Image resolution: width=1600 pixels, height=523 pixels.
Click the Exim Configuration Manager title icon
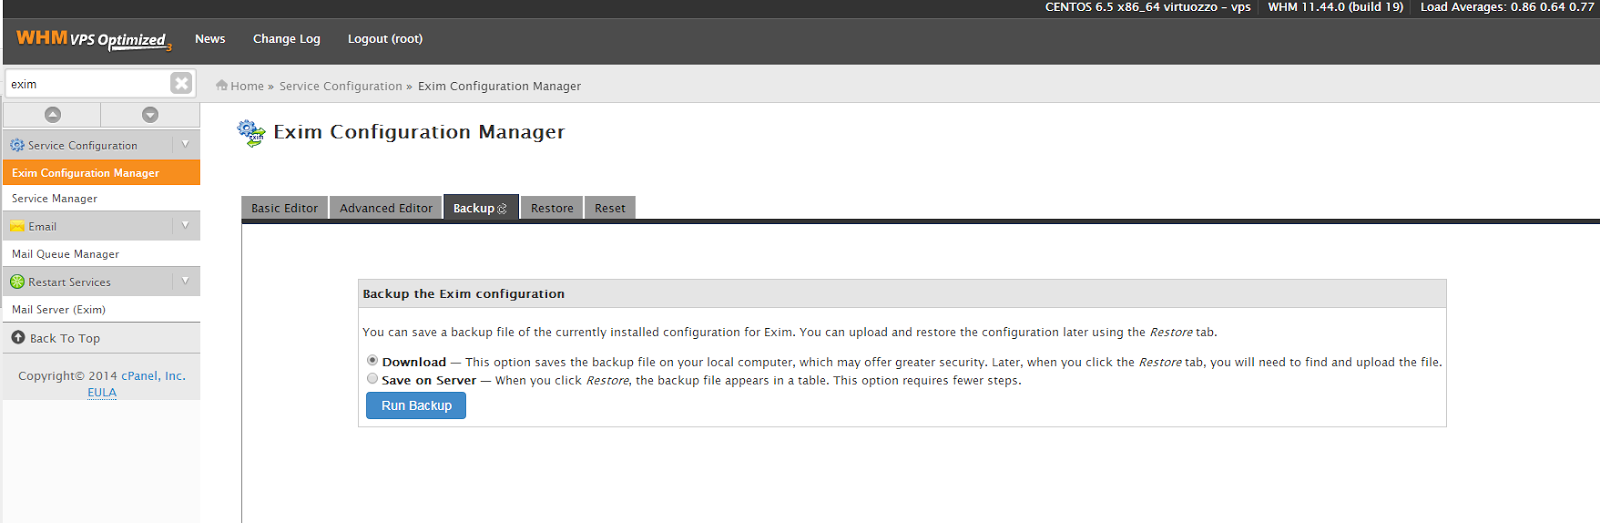(251, 133)
